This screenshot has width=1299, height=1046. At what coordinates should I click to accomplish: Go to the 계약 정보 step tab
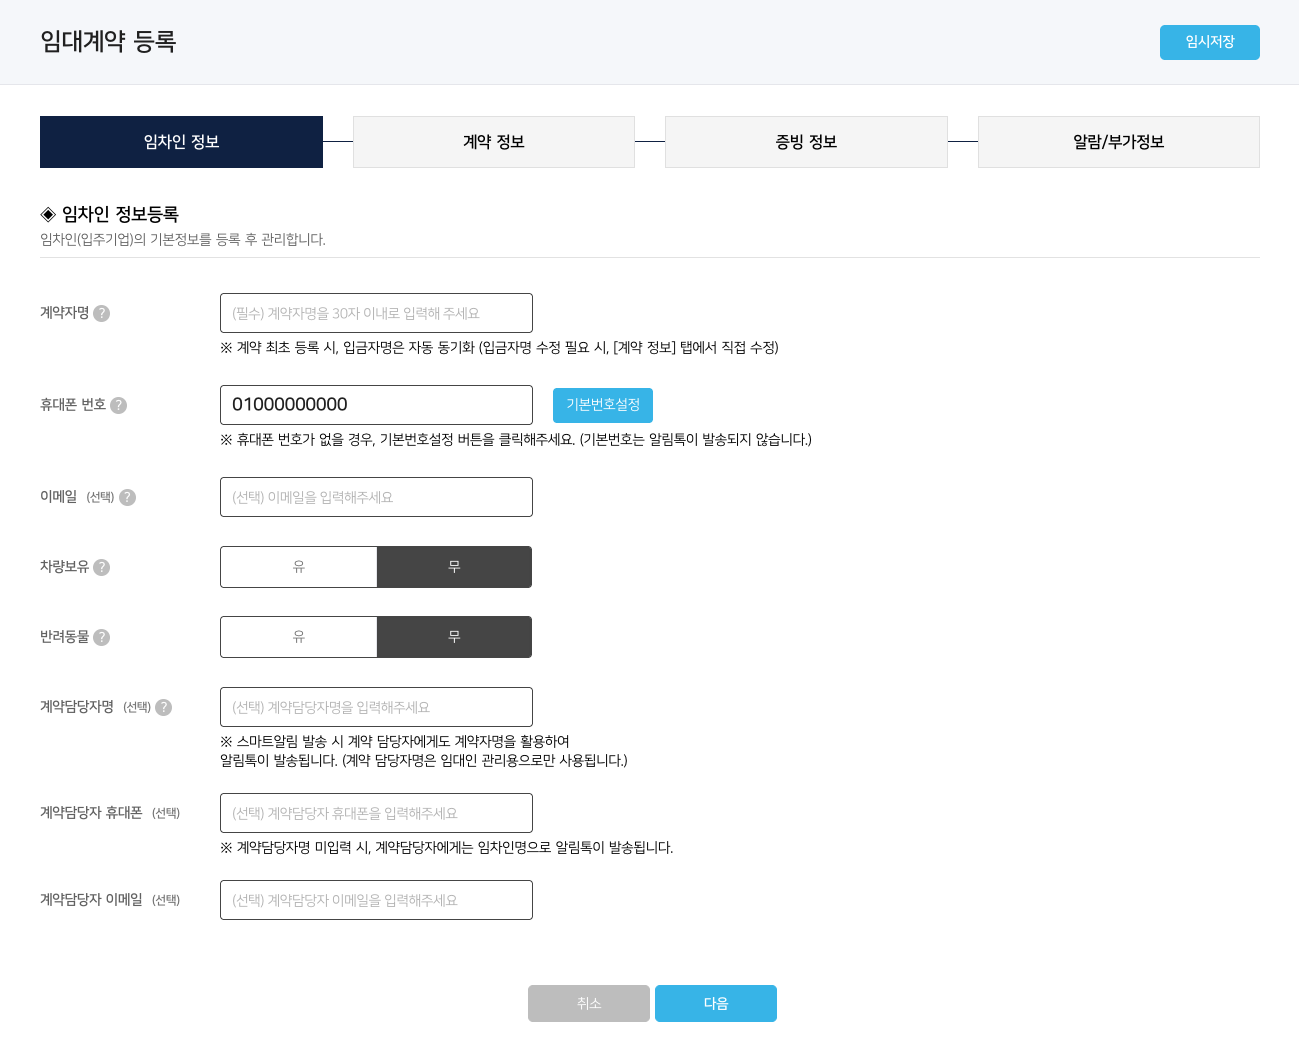[494, 142]
